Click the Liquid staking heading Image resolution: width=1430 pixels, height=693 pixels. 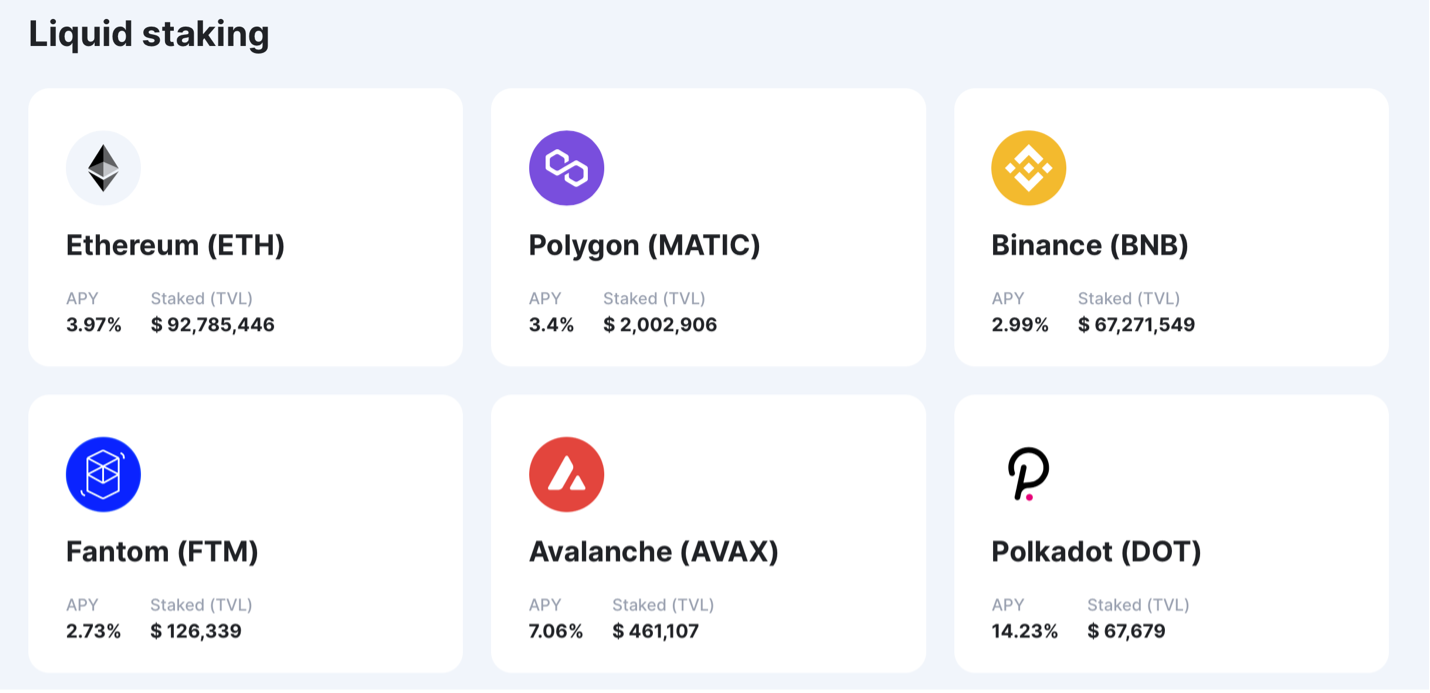(x=149, y=34)
